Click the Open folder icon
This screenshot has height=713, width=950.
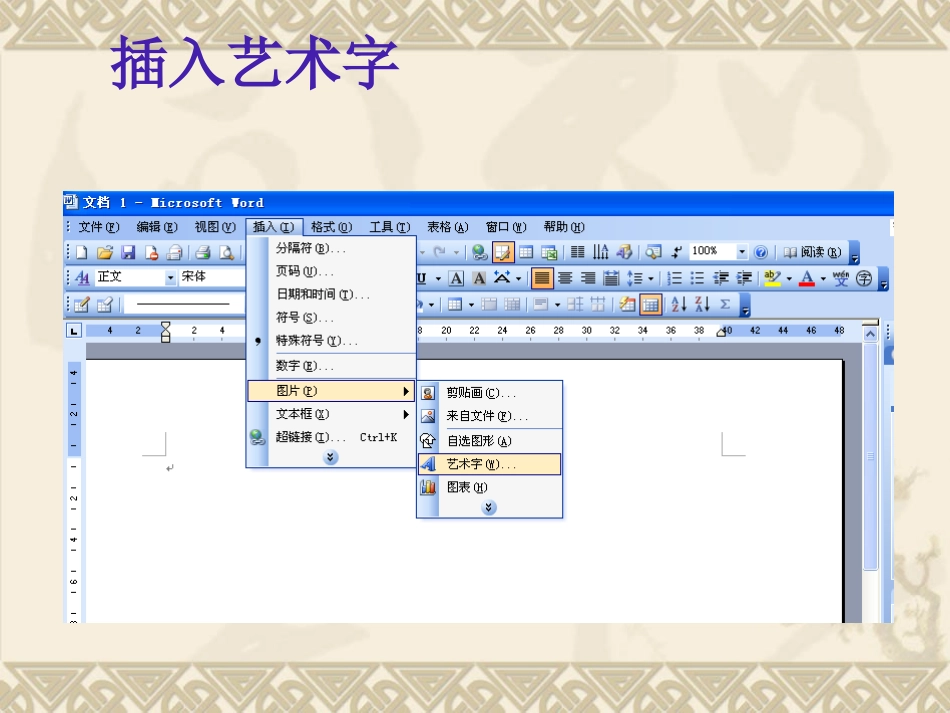pos(105,252)
